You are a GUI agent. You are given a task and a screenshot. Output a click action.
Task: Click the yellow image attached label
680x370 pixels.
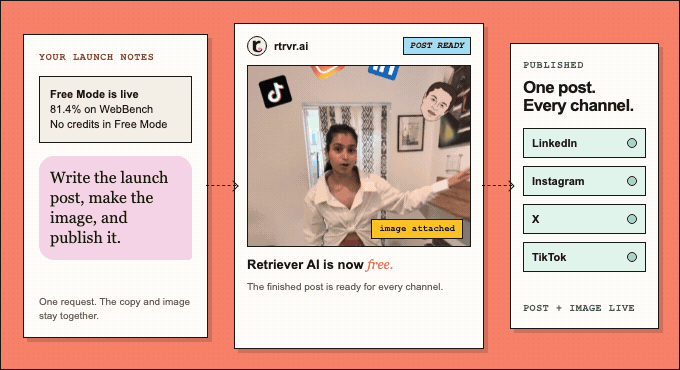[417, 229]
